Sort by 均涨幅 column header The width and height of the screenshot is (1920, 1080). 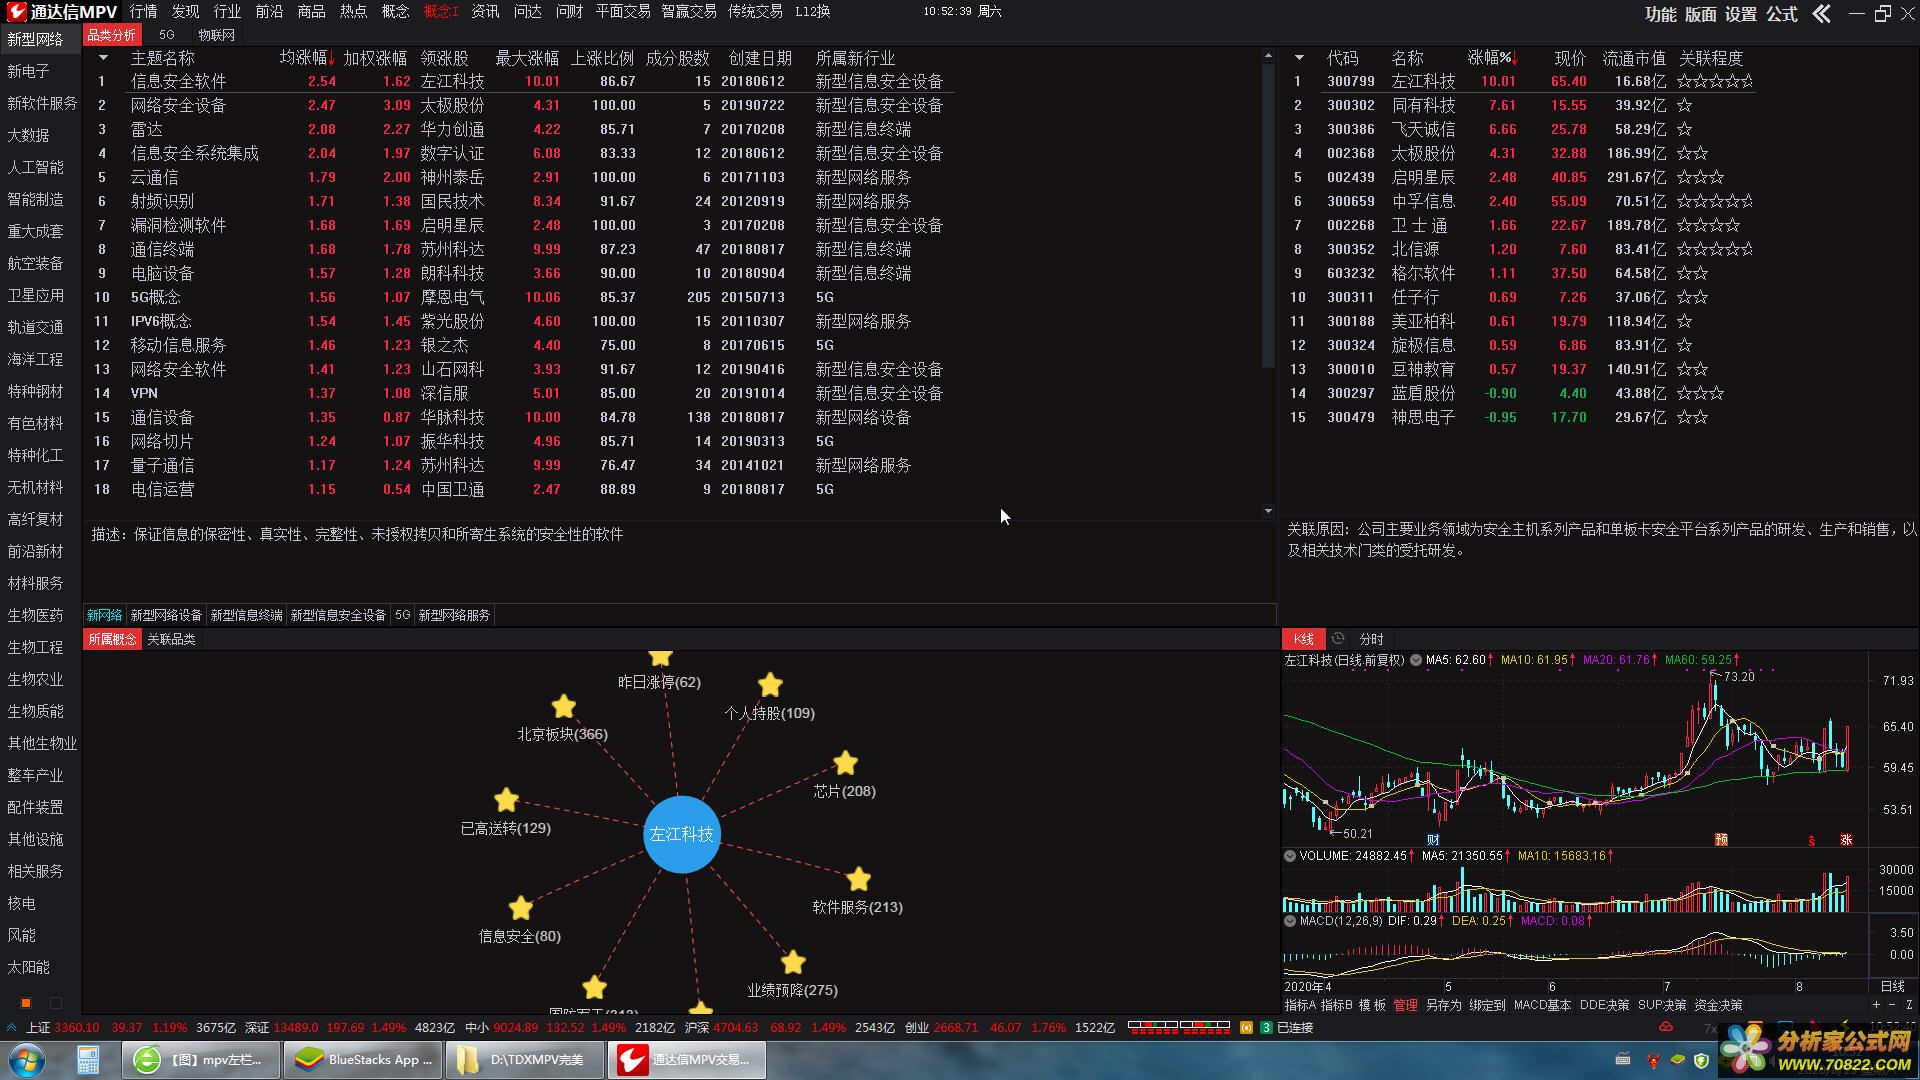[x=306, y=58]
